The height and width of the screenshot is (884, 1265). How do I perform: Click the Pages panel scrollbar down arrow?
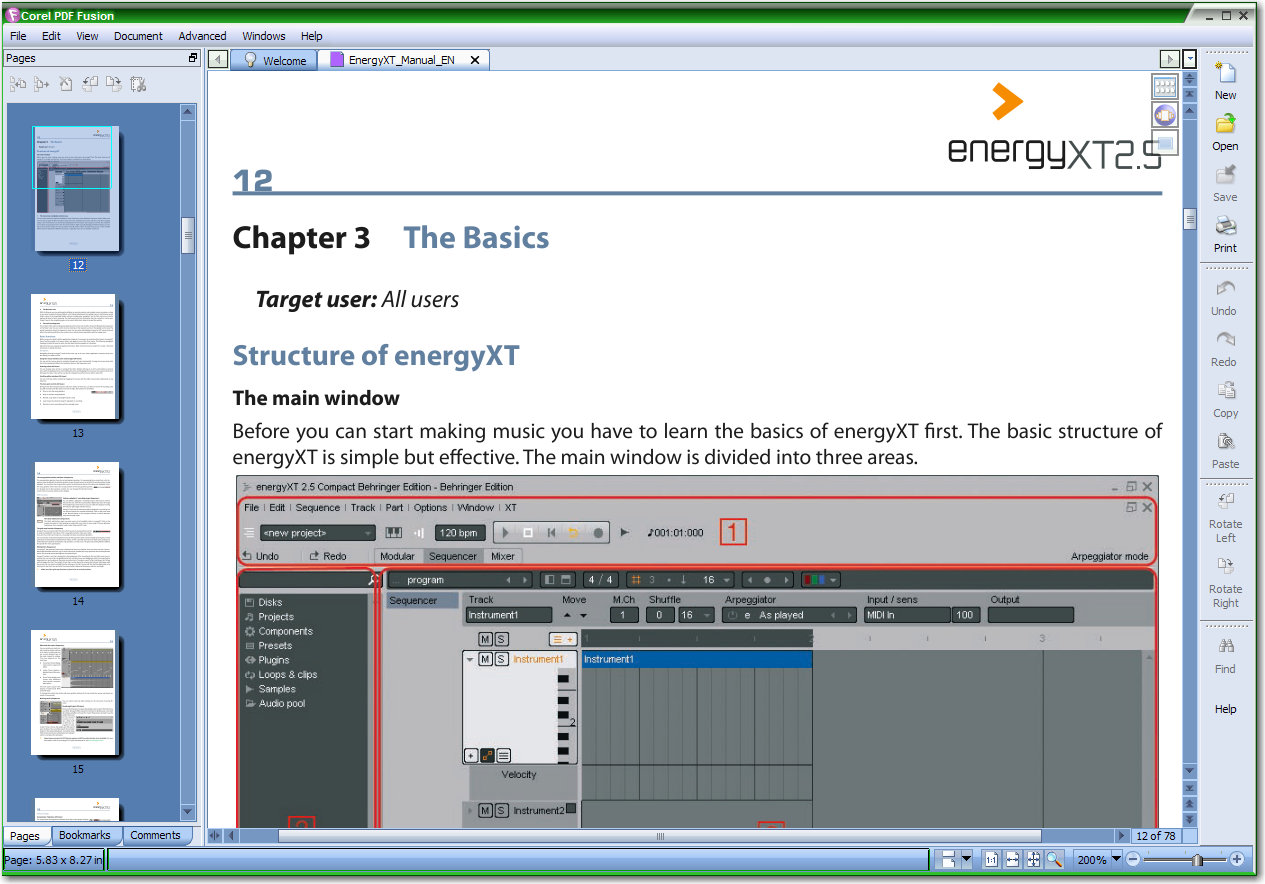(x=188, y=812)
